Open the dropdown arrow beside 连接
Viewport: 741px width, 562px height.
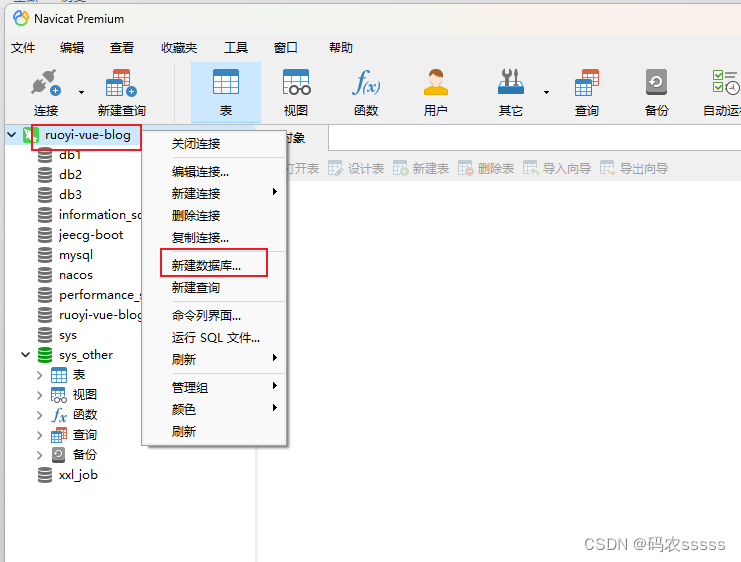[81, 92]
